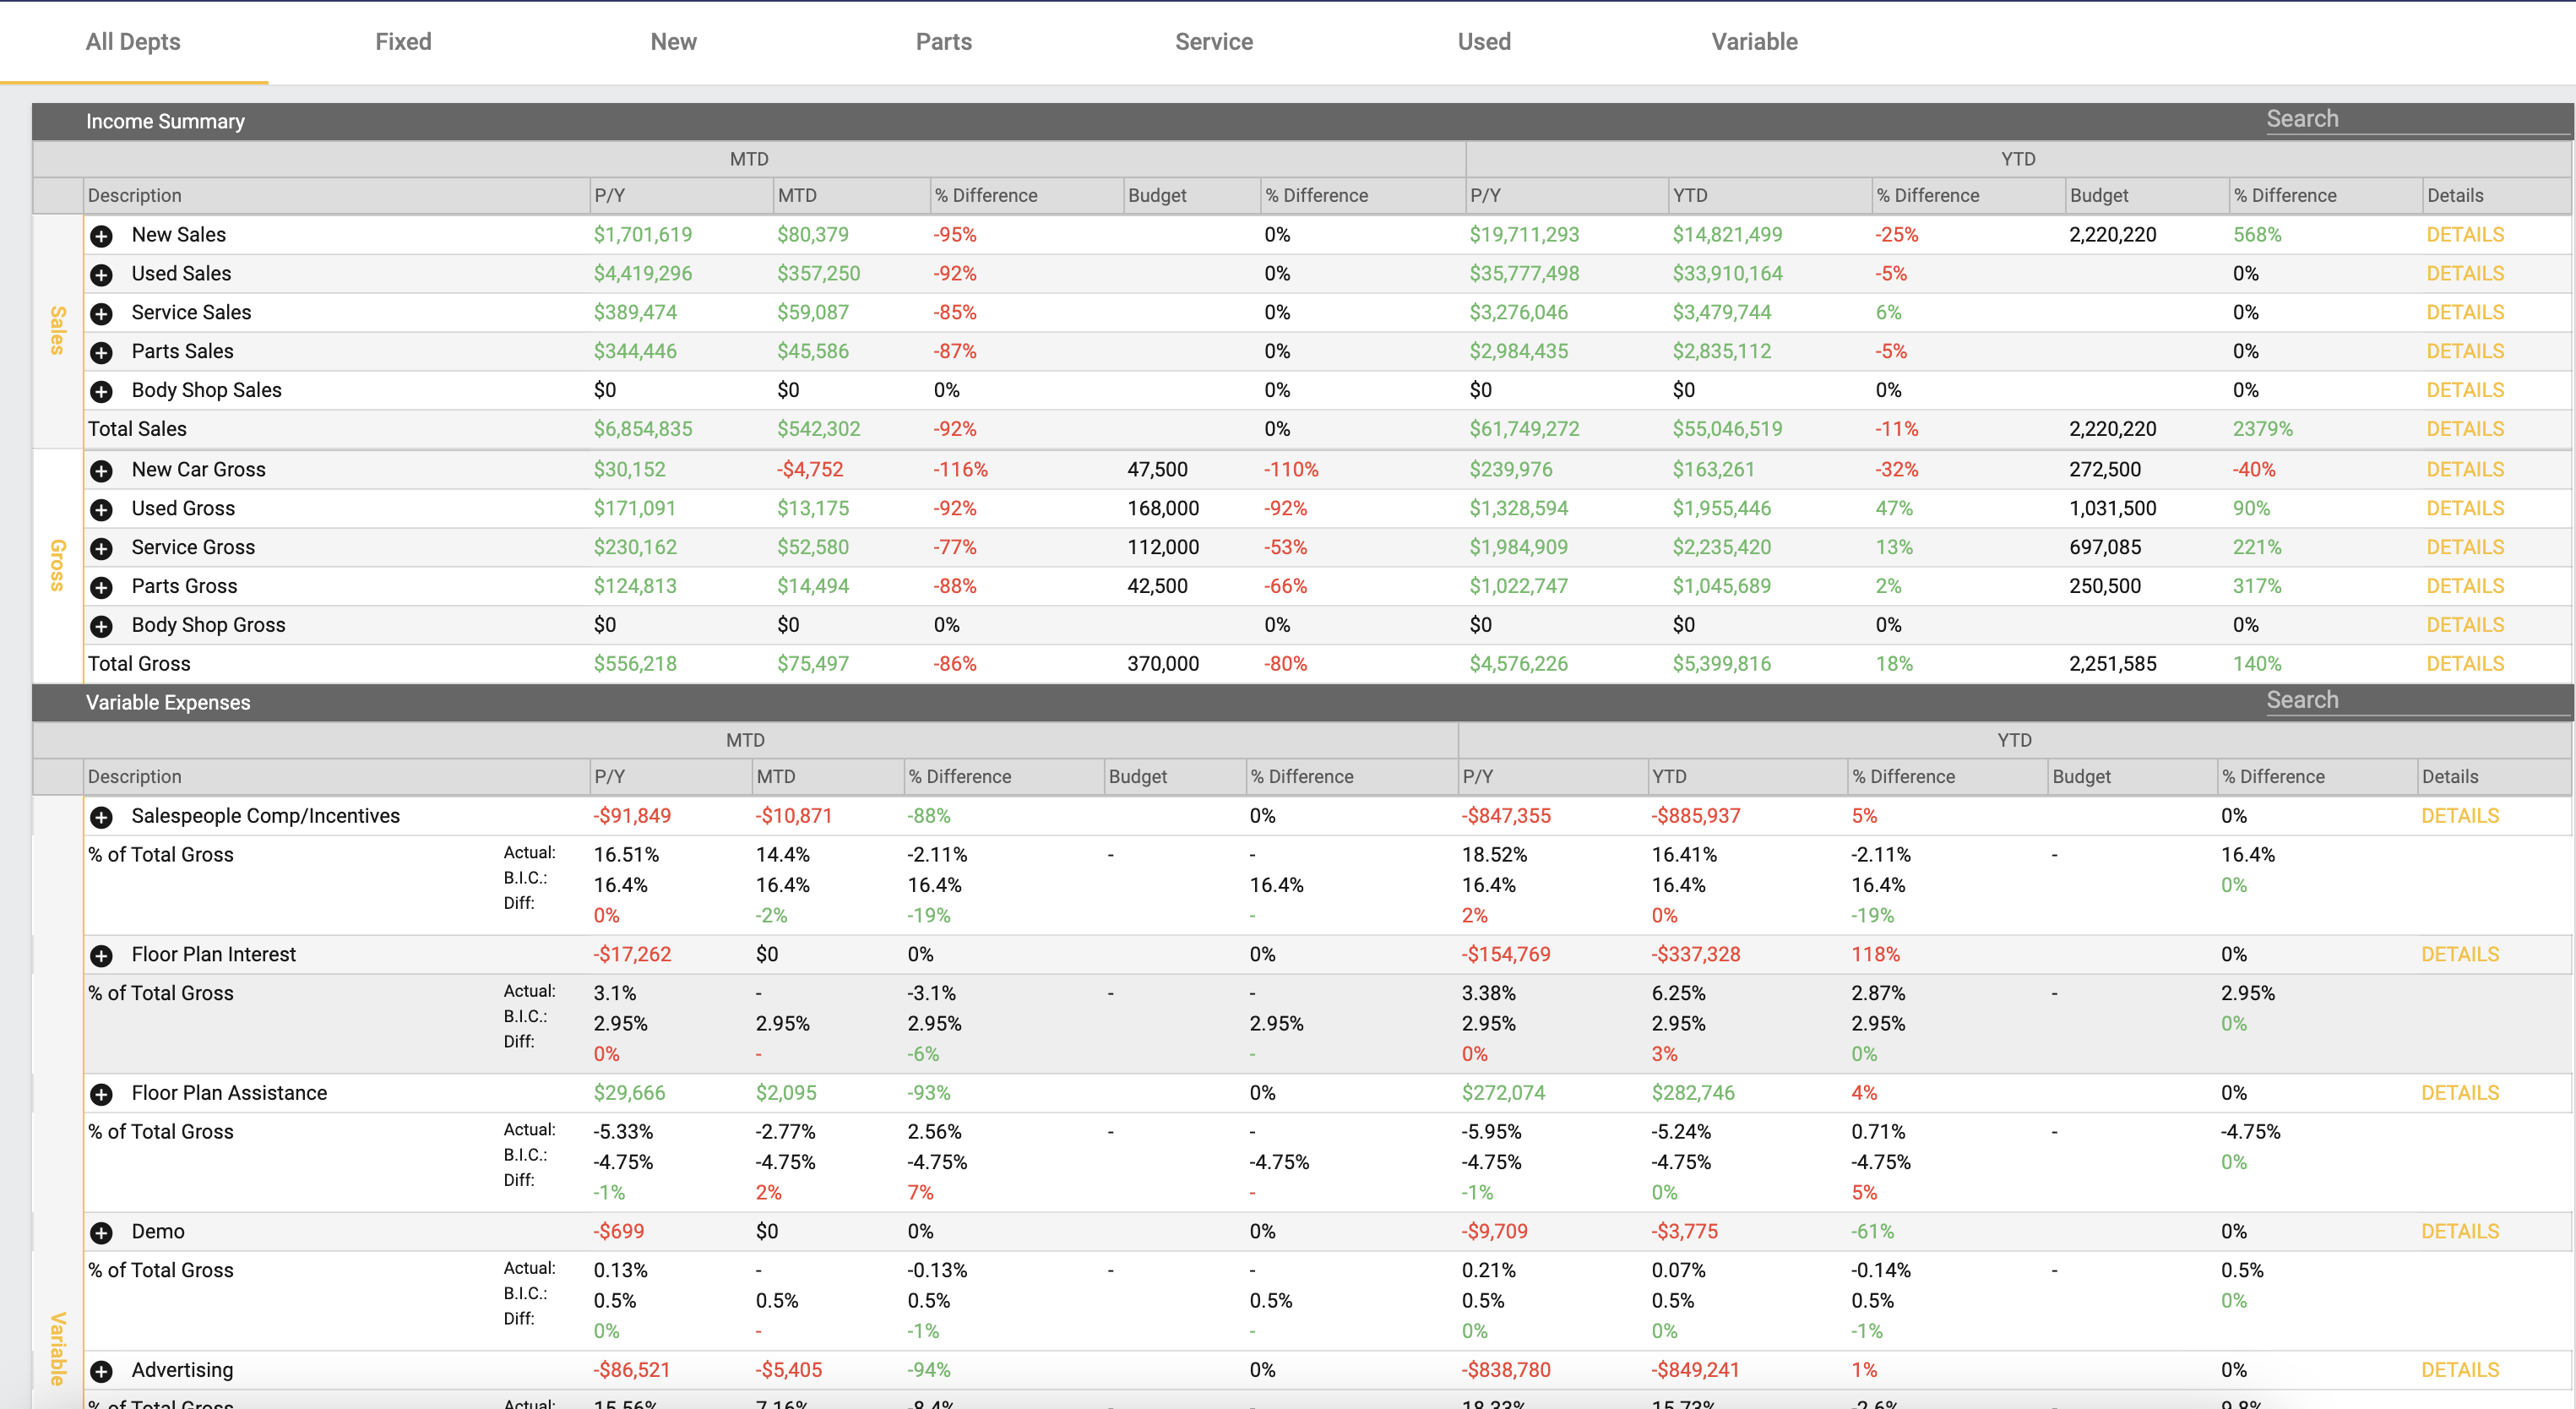Click Floor Plan Interest YTD value -$337,328
This screenshot has width=2576, height=1409.
[x=1695, y=955]
